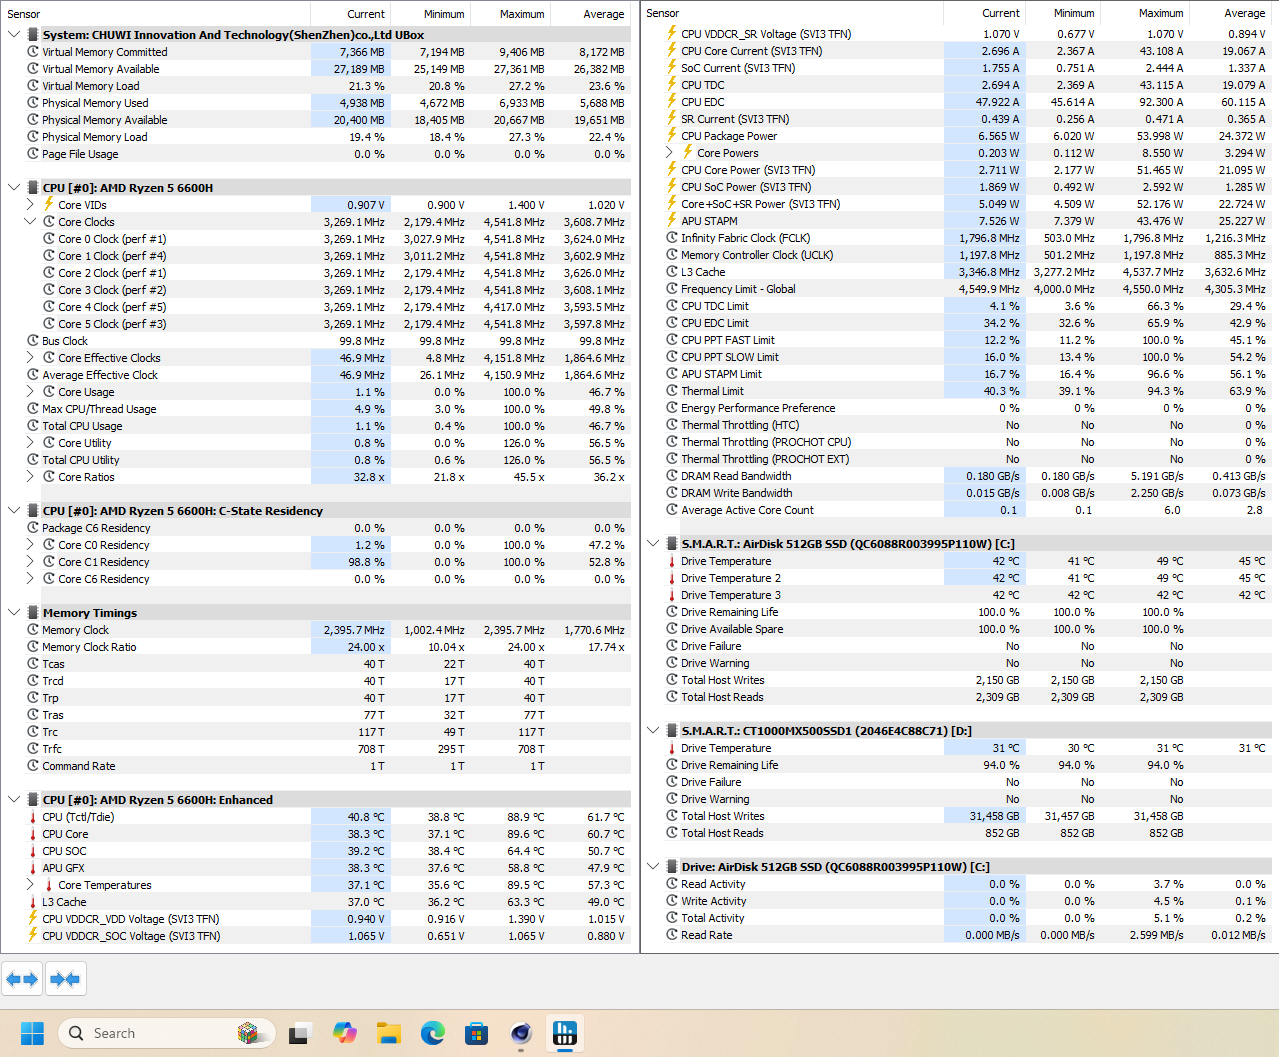This screenshot has height=1057, width=1279.
Task: Collapse the Ryzen 5 6600H Enhanced group
Action: (14, 800)
